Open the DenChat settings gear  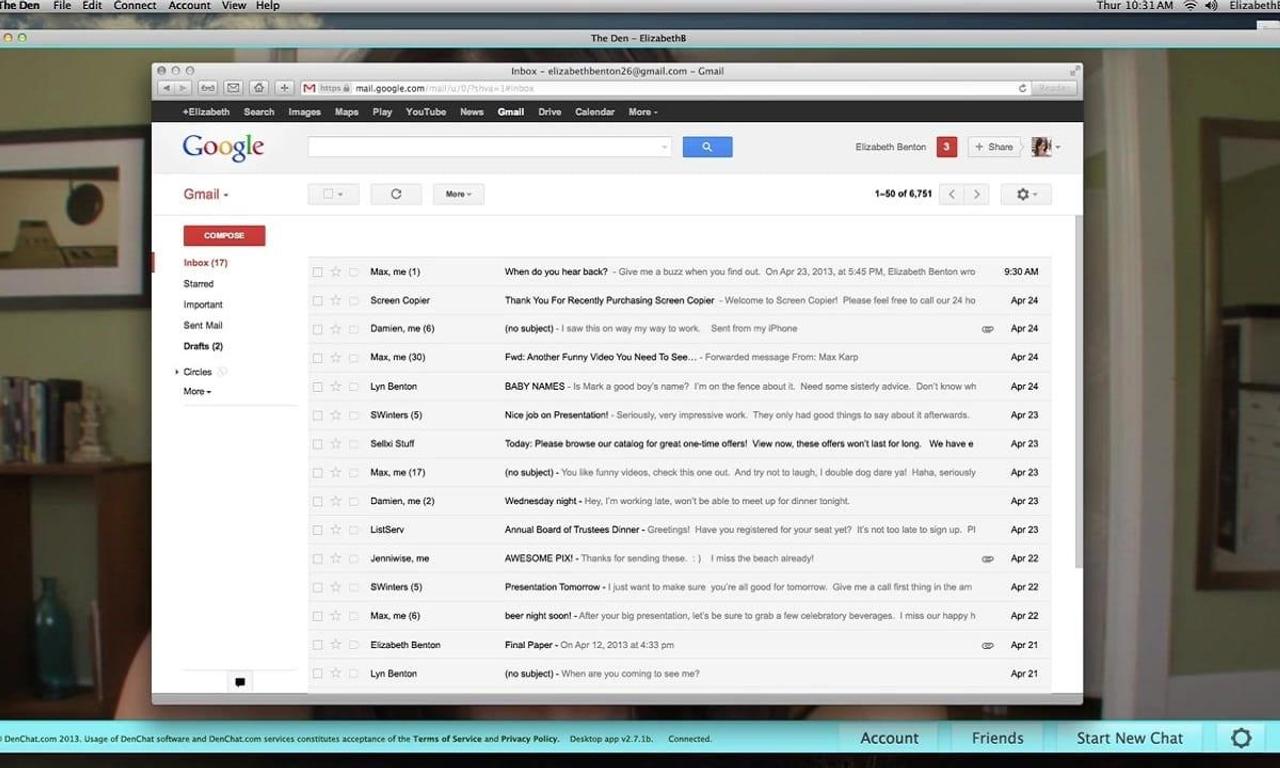click(1241, 738)
